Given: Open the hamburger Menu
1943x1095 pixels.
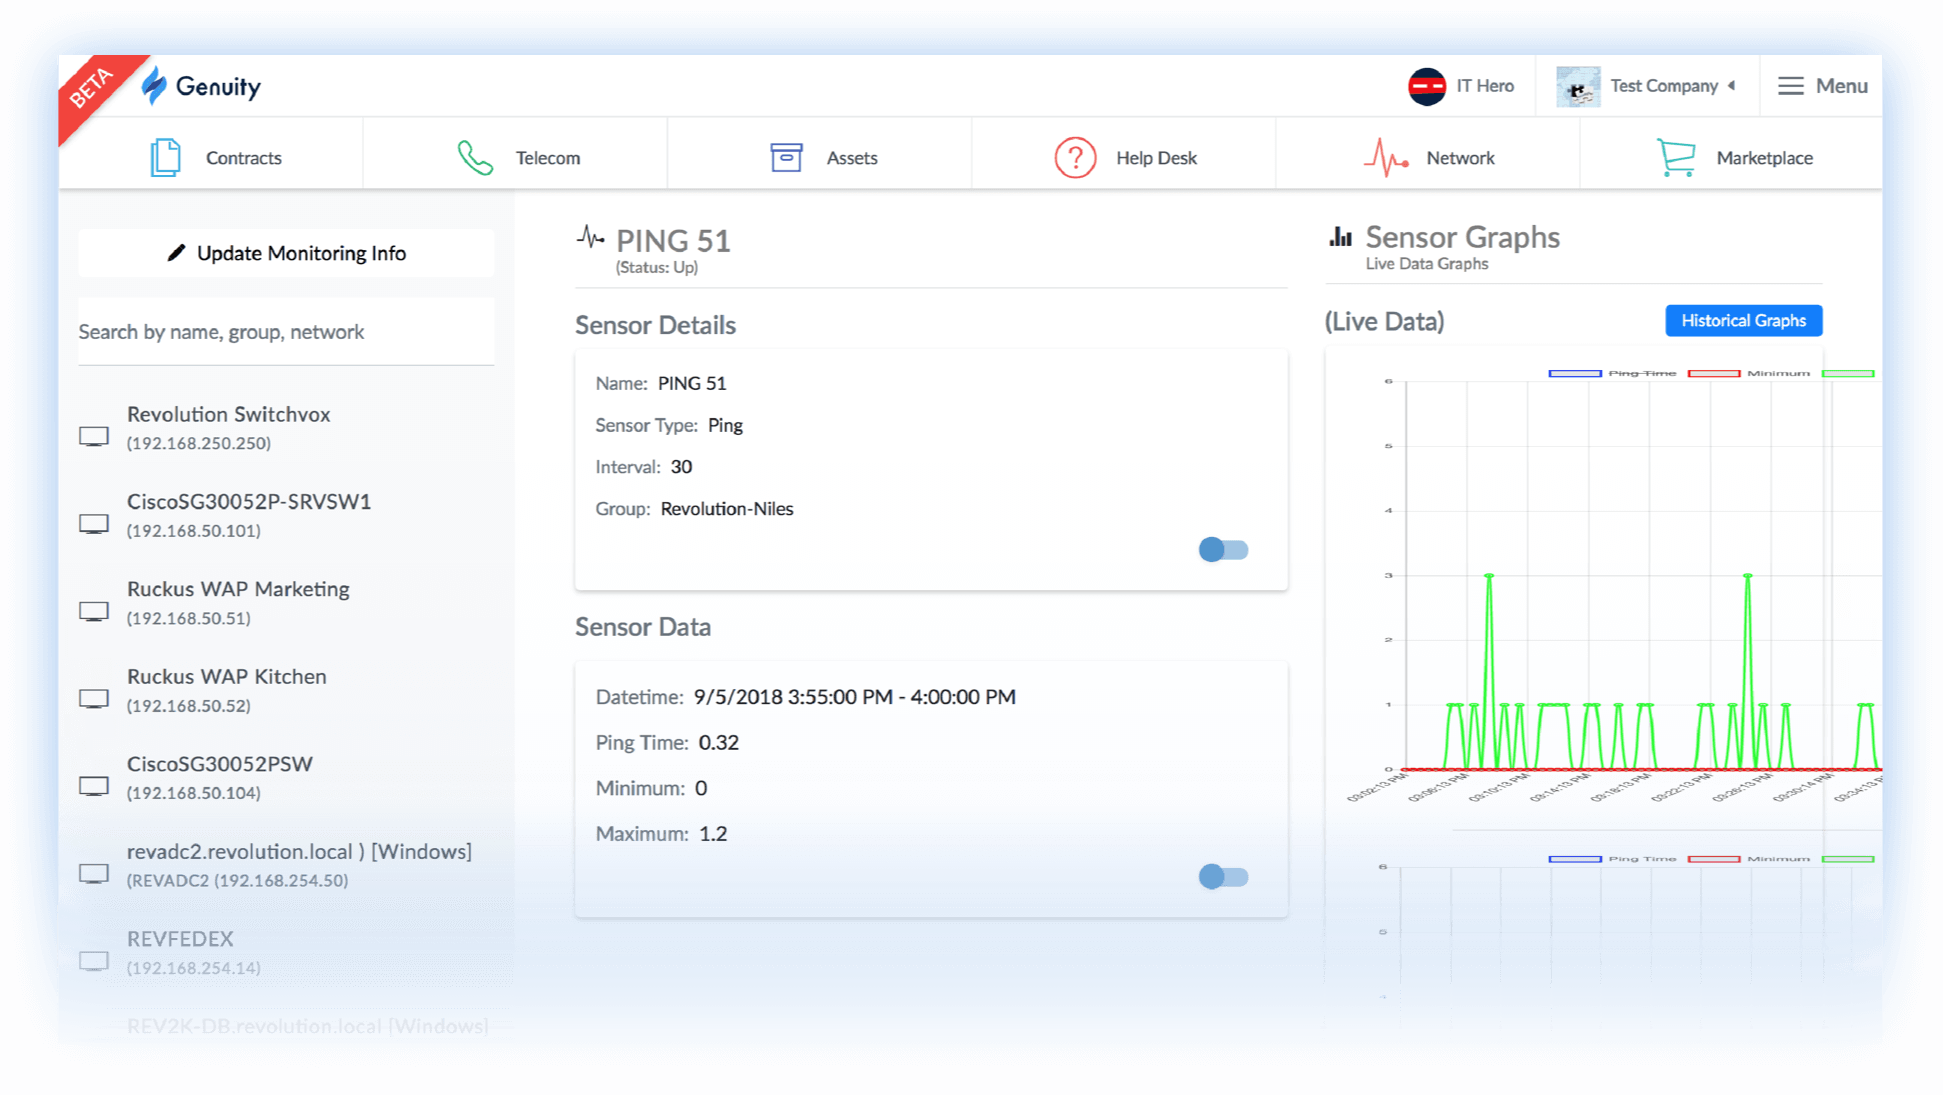Looking at the screenshot, I should point(1821,86).
